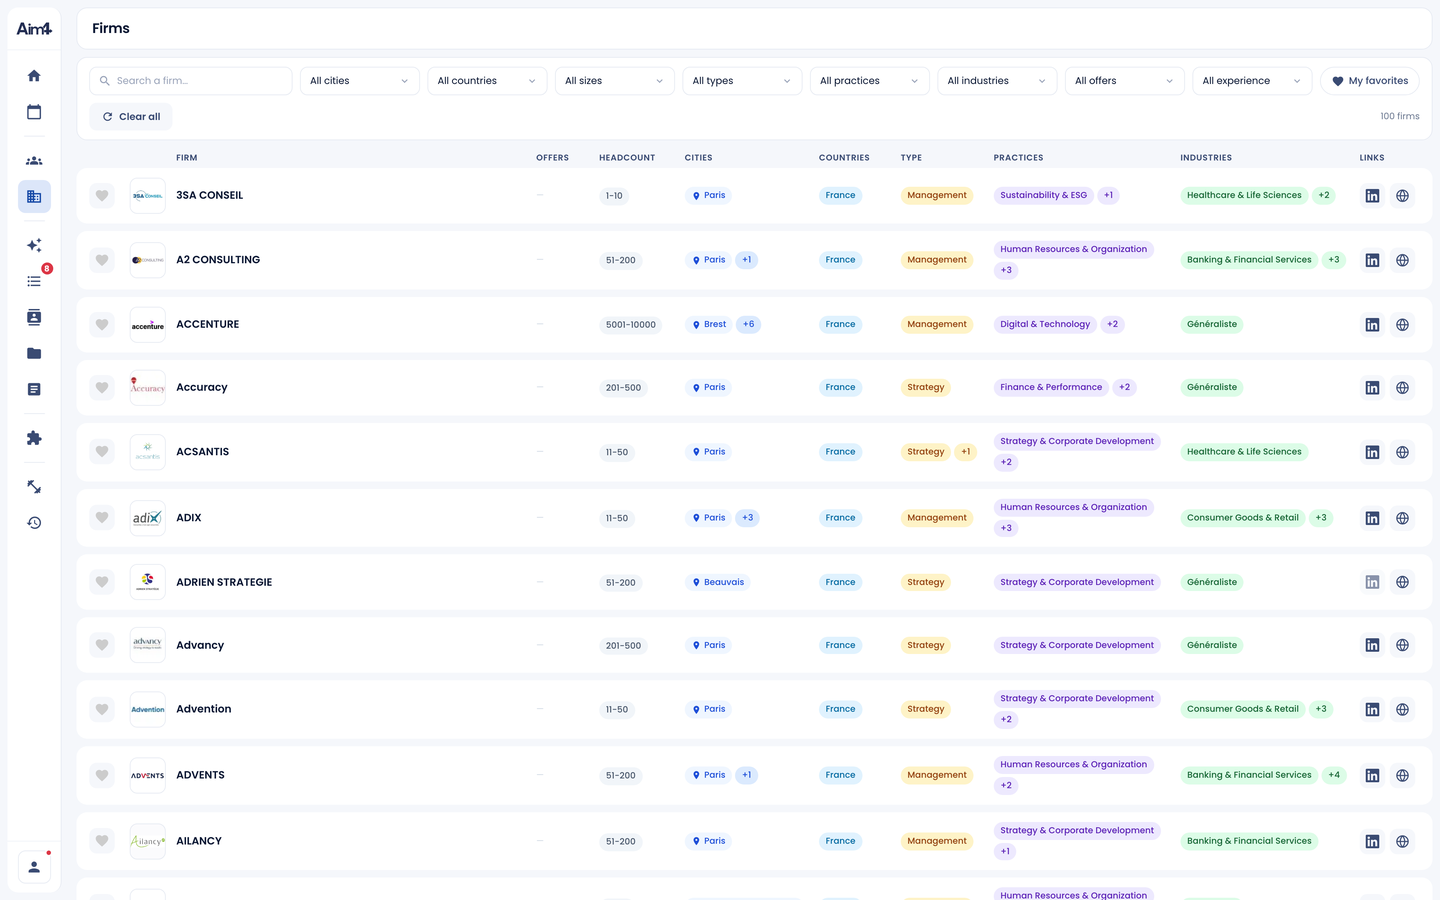Click the 100 firms count text
The width and height of the screenshot is (1440, 900).
pyautogui.click(x=1400, y=117)
